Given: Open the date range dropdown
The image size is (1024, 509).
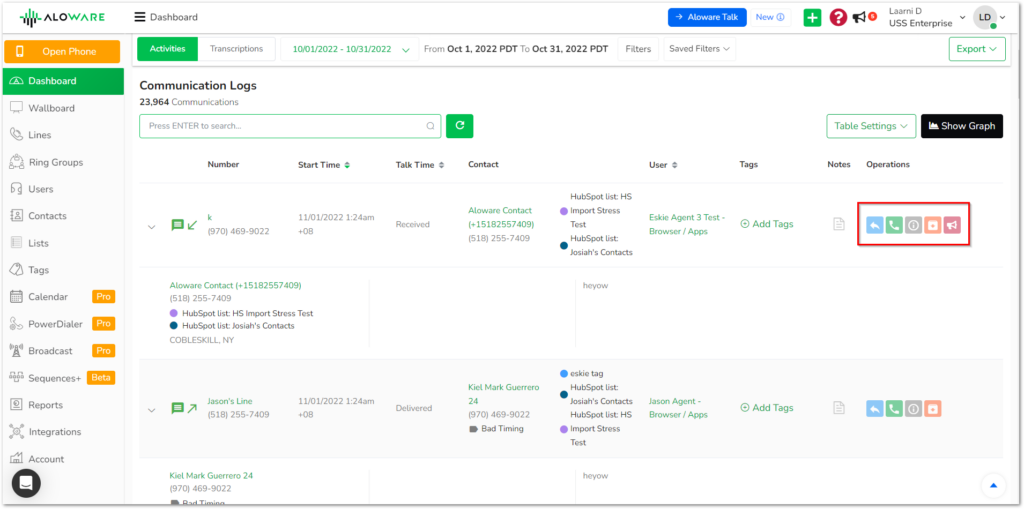Looking at the screenshot, I should (350, 49).
